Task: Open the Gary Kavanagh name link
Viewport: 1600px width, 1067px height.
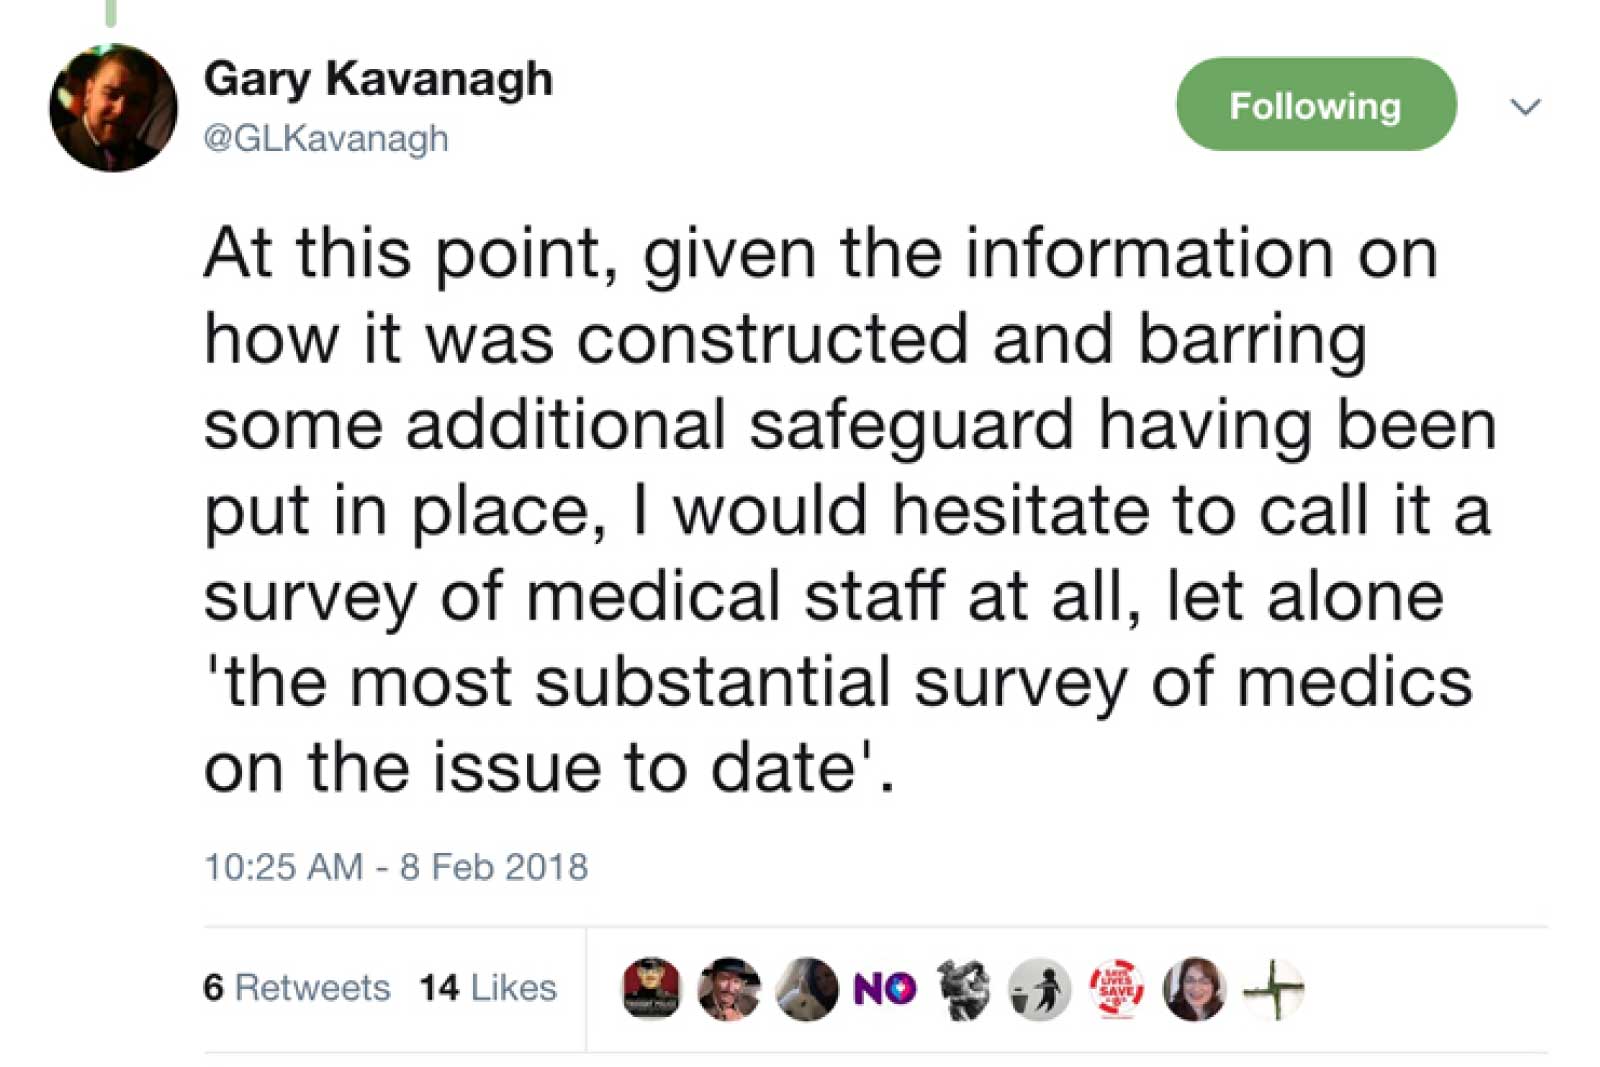Action: (378, 79)
